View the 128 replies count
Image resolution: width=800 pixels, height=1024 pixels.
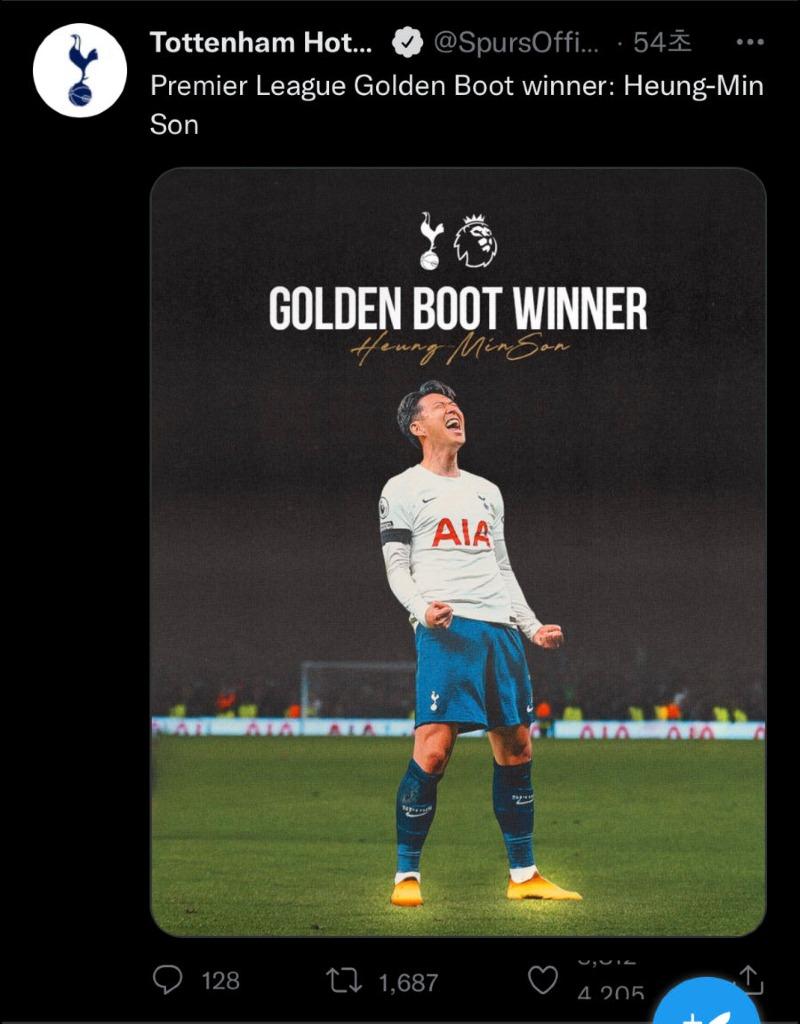pos(221,981)
